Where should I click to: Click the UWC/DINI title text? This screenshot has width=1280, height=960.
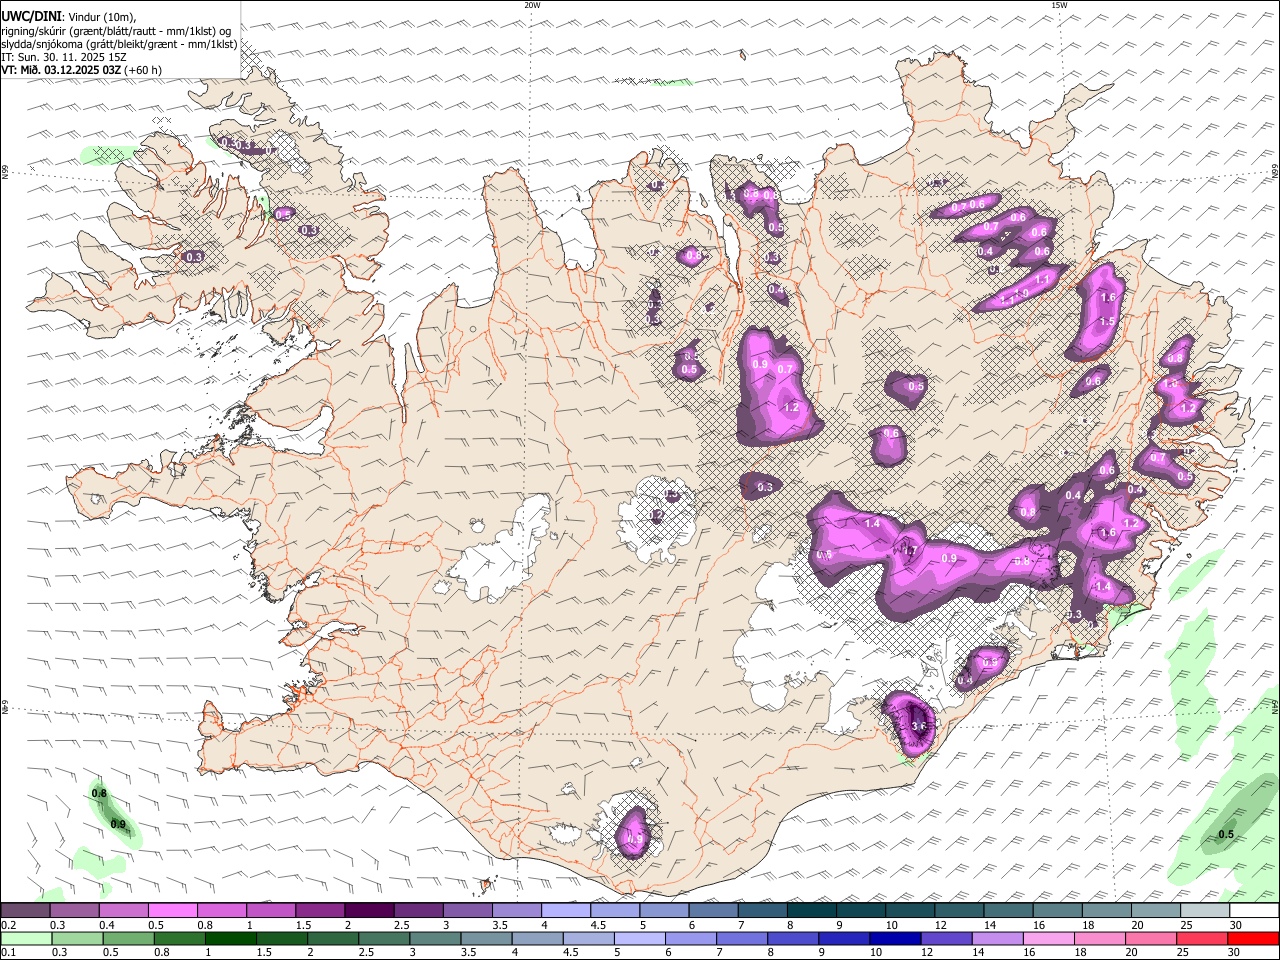30,17
